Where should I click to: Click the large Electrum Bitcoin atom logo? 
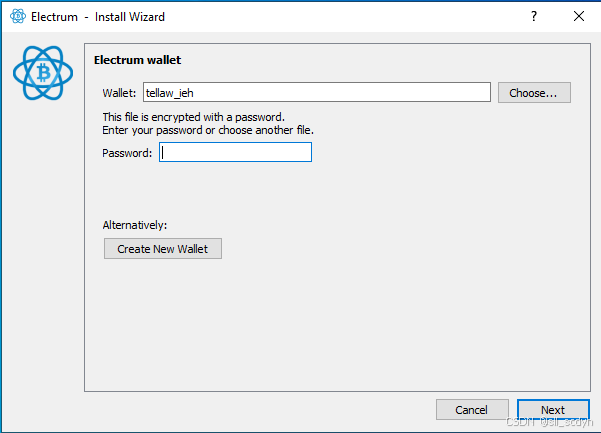pyautogui.click(x=43, y=73)
